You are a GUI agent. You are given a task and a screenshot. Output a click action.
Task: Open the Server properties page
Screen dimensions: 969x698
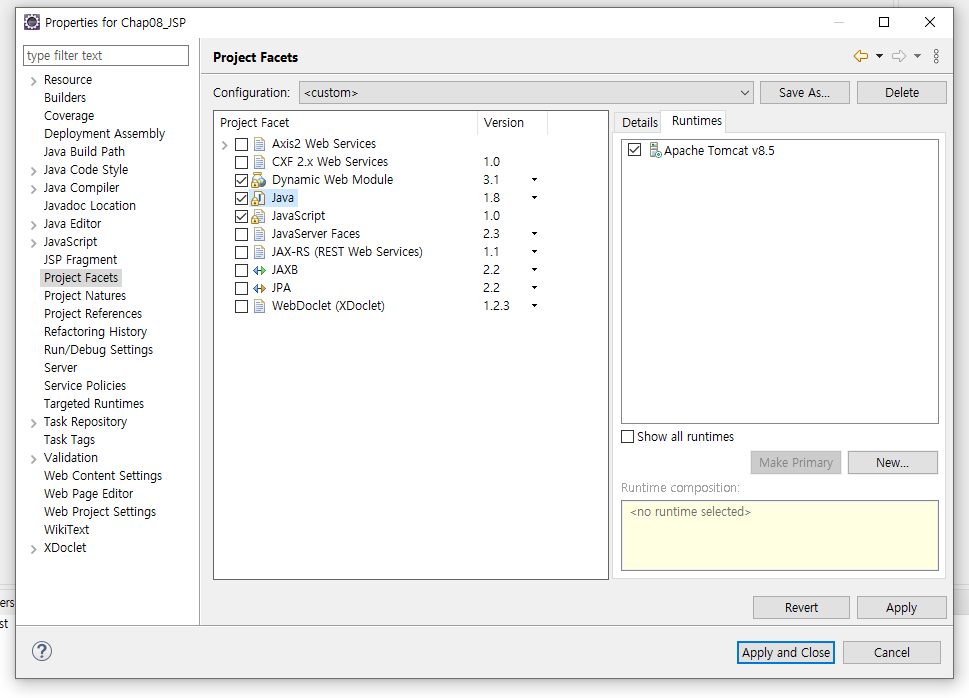pos(61,368)
